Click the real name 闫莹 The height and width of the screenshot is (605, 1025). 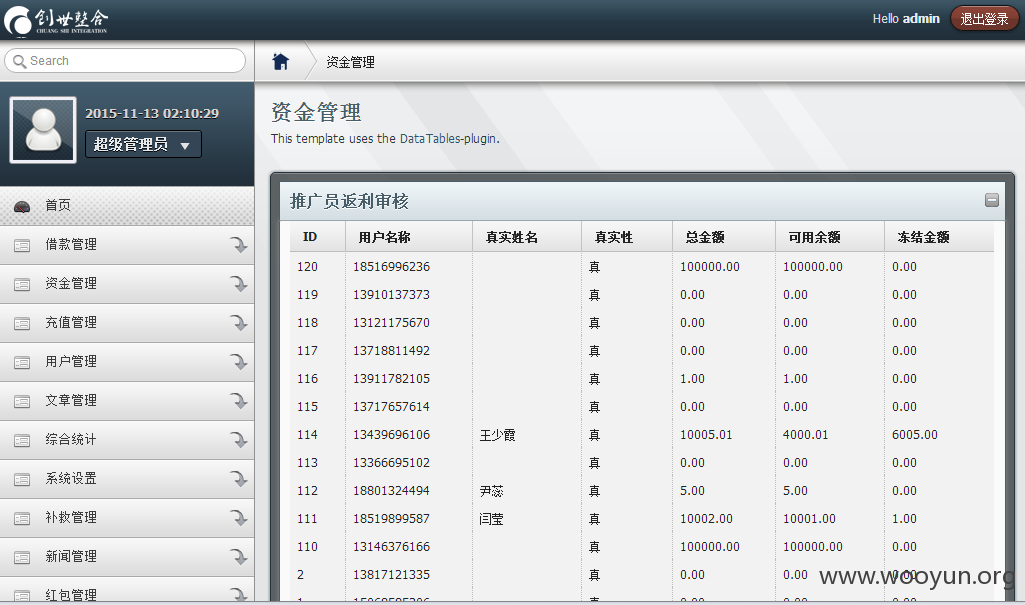492,519
